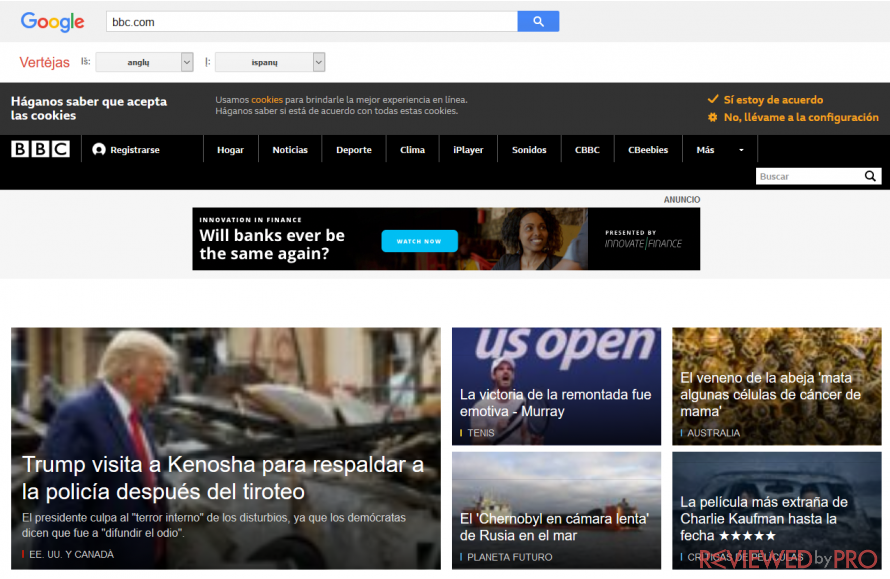This screenshot has width=890, height=579.
Task: Open the Hogar menu item
Action: [x=230, y=150]
